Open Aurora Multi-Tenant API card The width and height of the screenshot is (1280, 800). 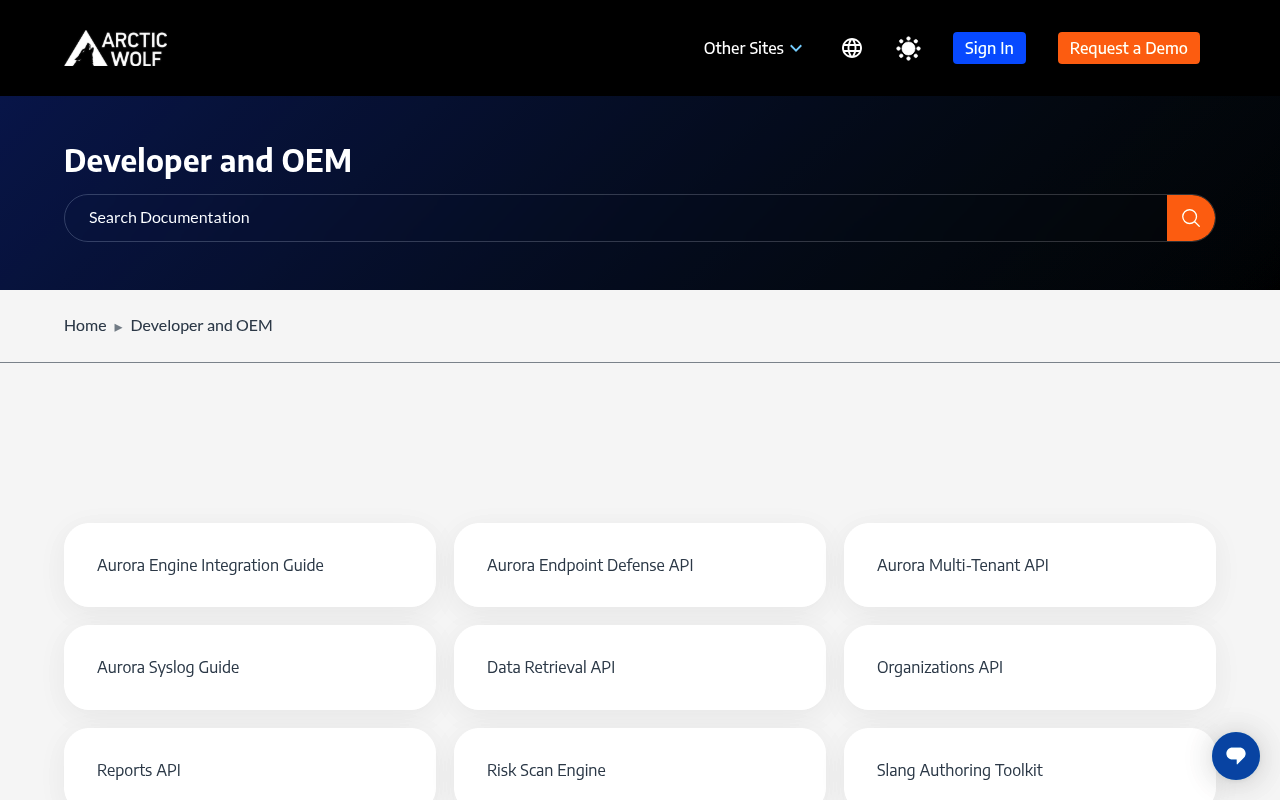(1030, 565)
